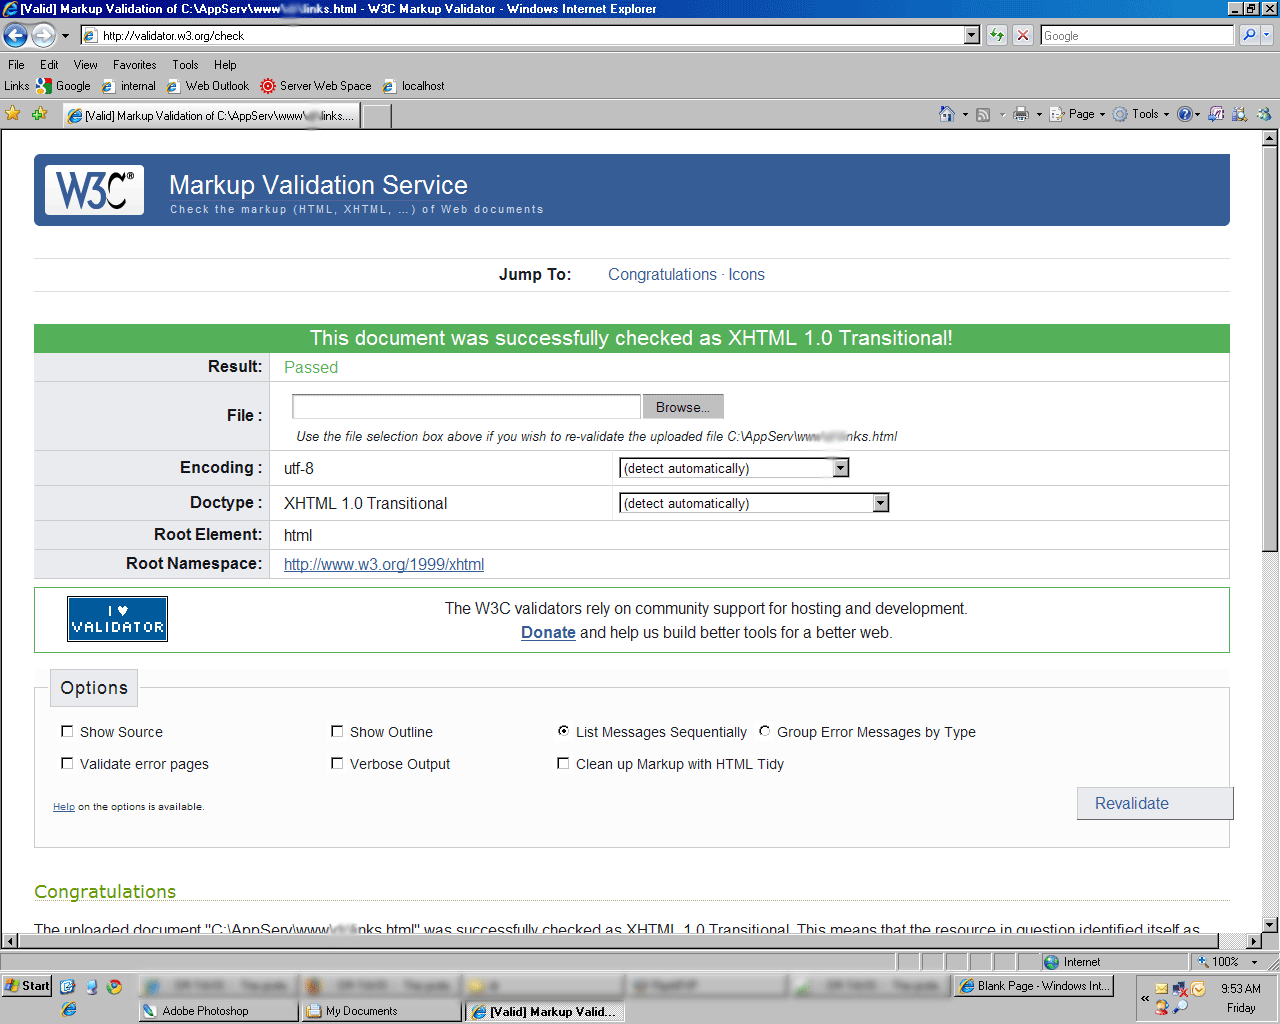
Task: Expand the Encoding detect automatically dropdown
Action: [x=840, y=468]
